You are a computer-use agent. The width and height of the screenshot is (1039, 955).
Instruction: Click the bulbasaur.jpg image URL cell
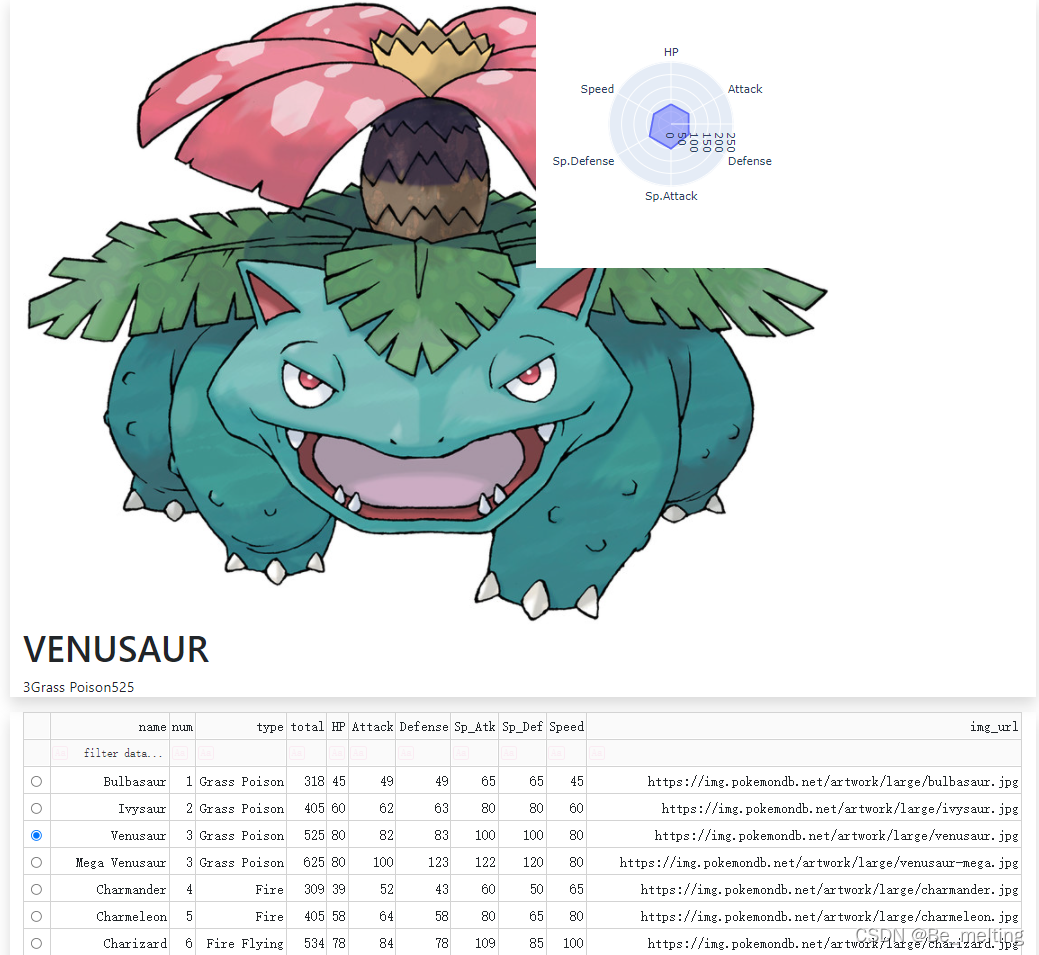pyautogui.click(x=804, y=781)
